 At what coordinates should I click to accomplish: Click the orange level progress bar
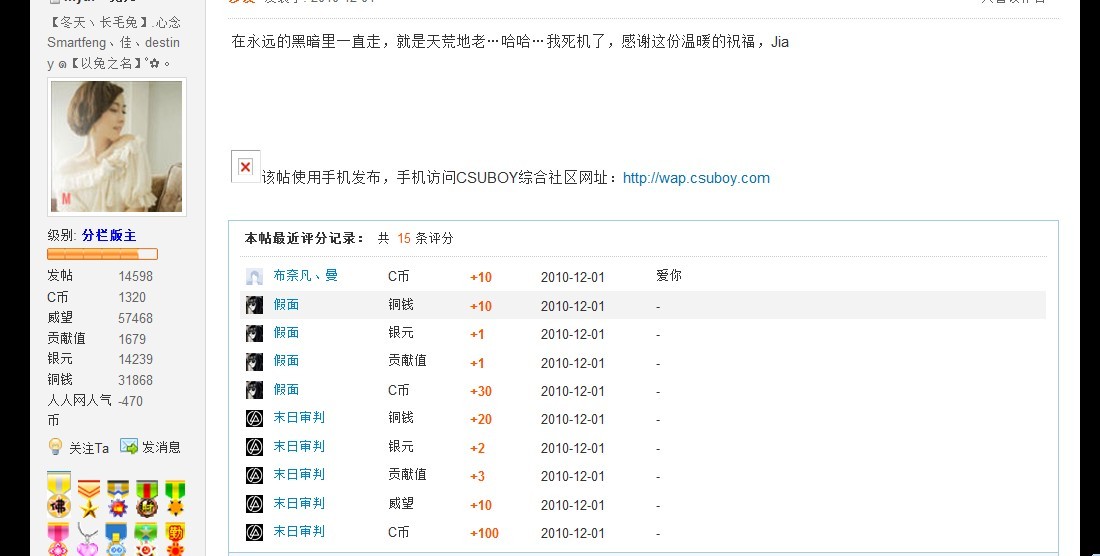click(x=102, y=254)
